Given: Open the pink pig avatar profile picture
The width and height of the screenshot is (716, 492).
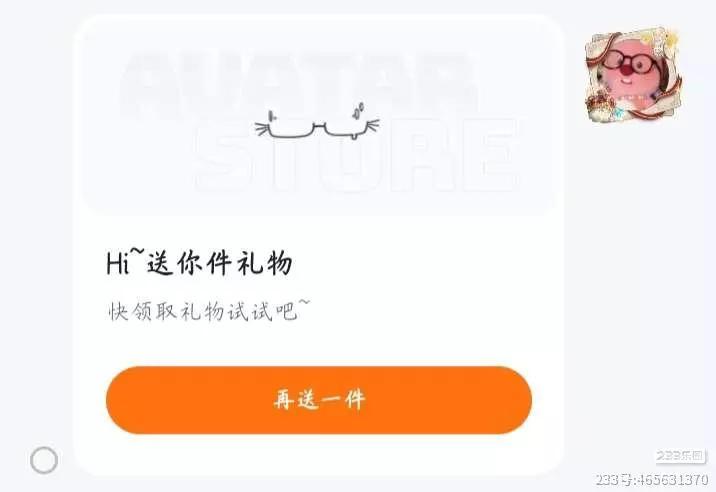Looking at the screenshot, I should pos(632,75).
